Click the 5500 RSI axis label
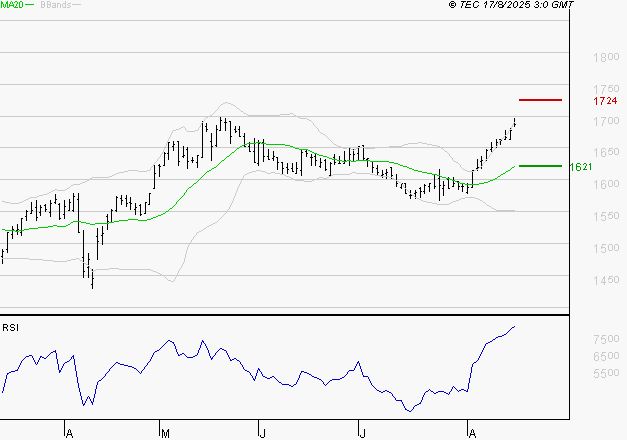The image size is (627, 440). [x=606, y=373]
